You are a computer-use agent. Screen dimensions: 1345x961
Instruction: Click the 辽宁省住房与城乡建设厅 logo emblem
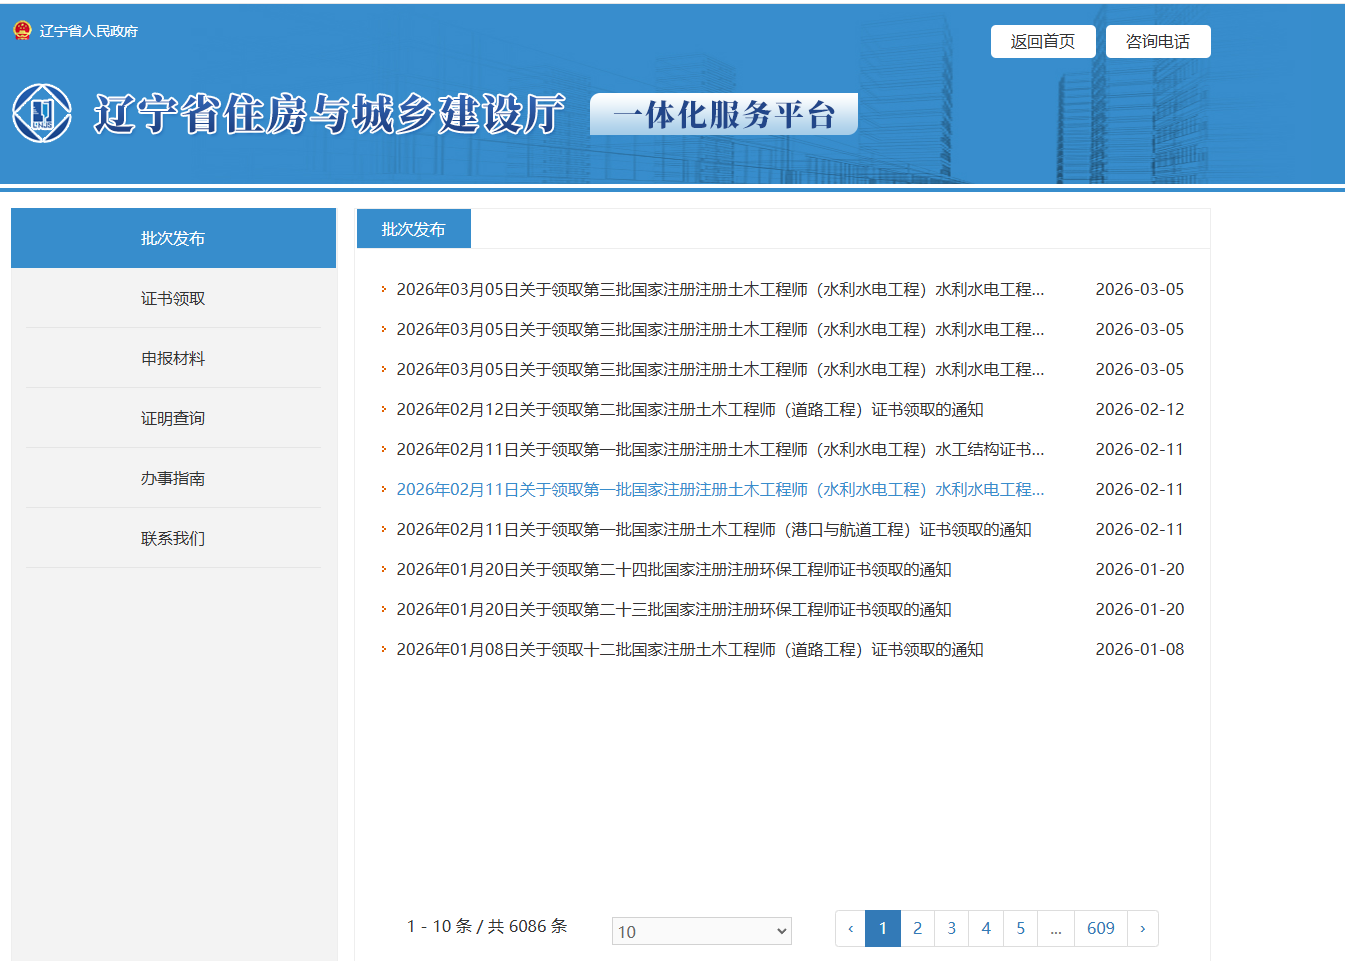(x=41, y=113)
